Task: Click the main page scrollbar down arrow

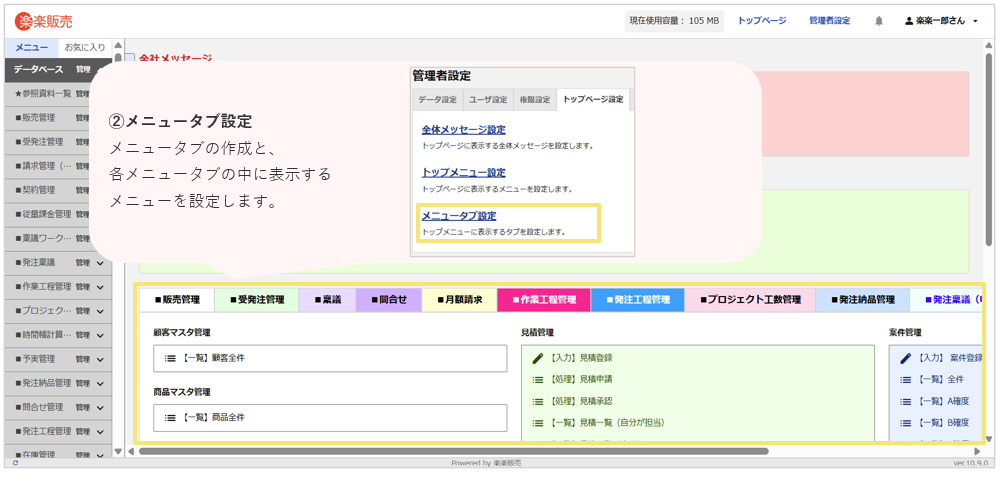Action: 989,439
